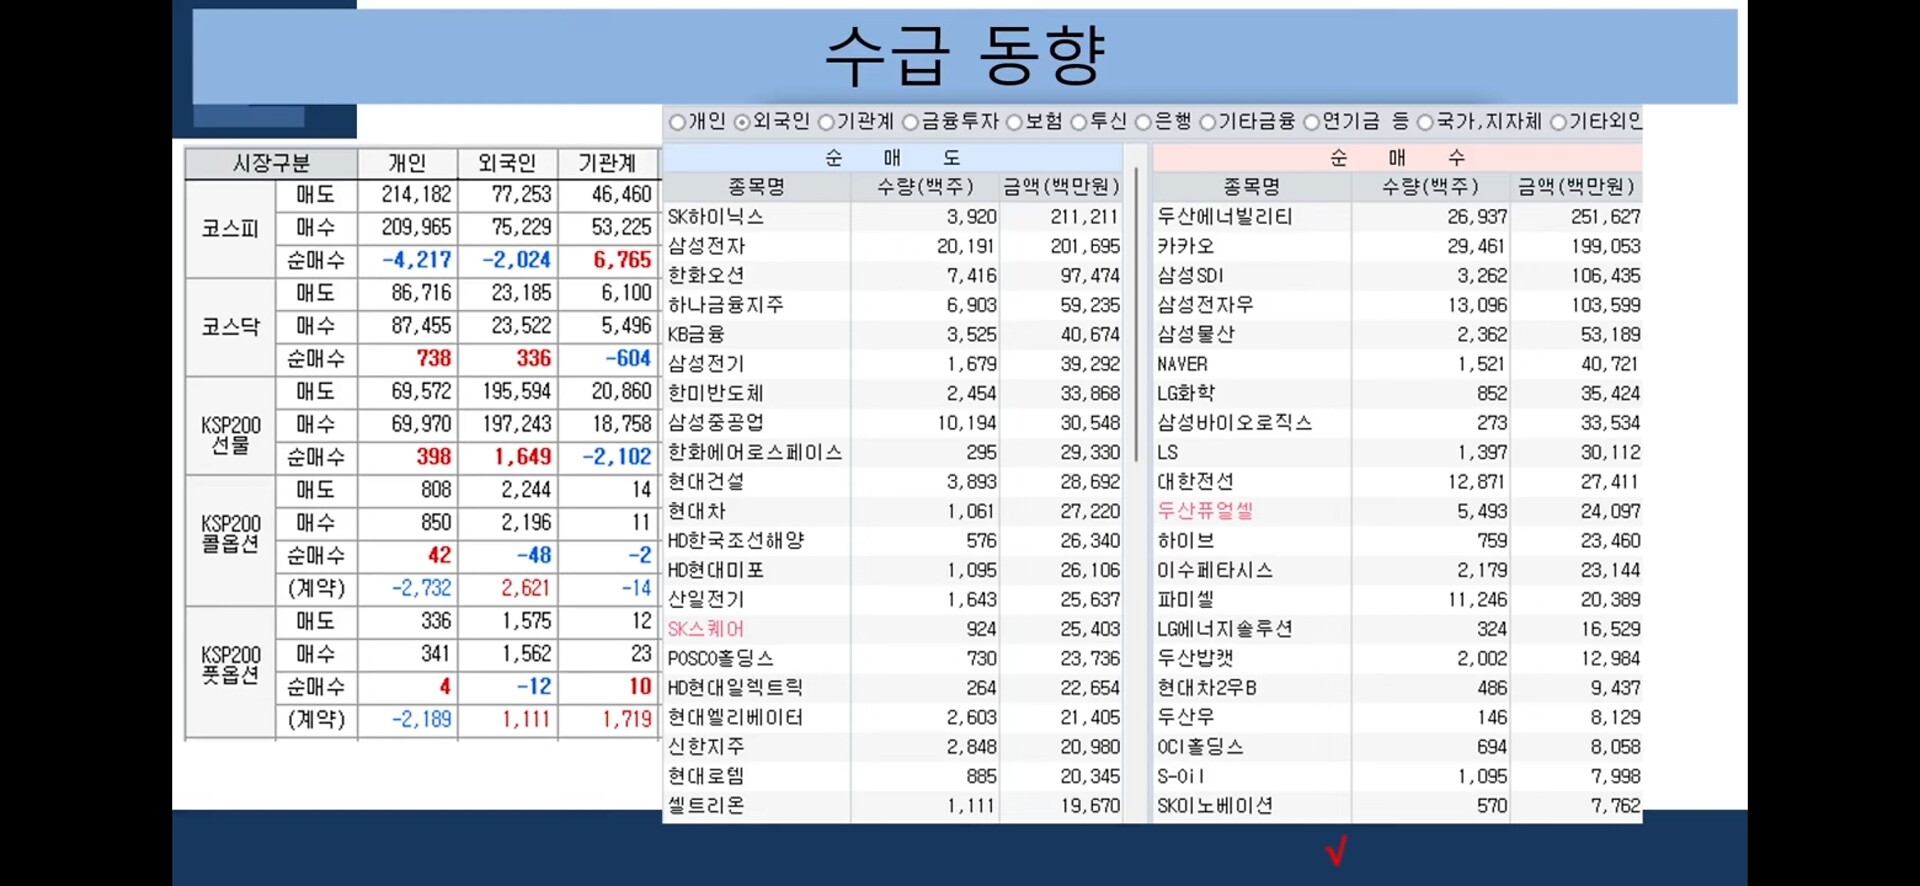Image resolution: width=1920 pixels, height=886 pixels.
Task: Click 현대차2우B in the 순매수 list
Action: point(1207,688)
